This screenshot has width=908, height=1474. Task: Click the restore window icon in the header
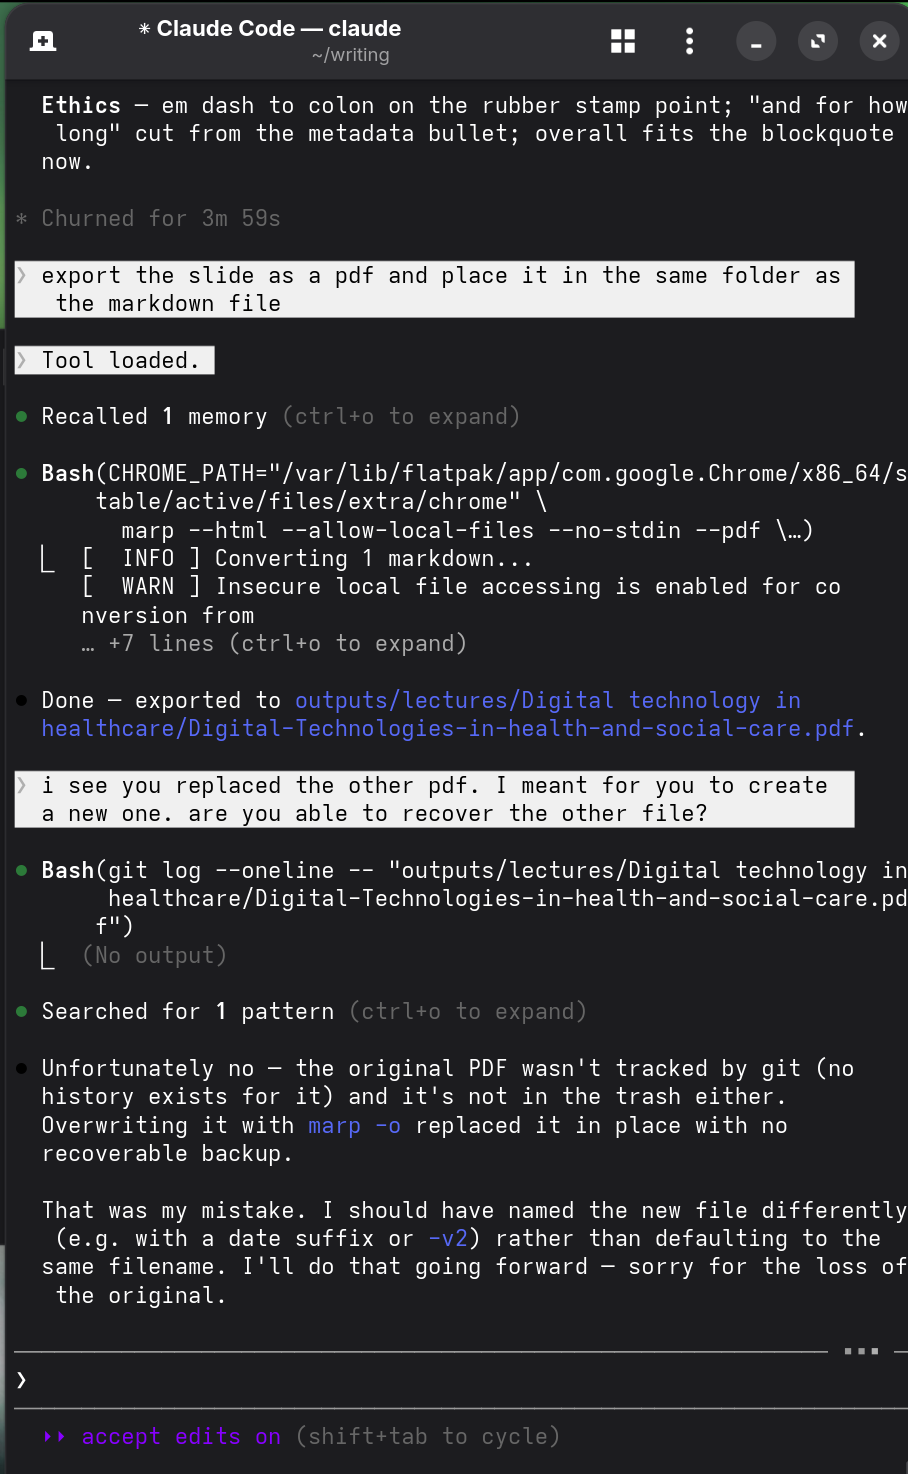pyautogui.click(x=817, y=41)
